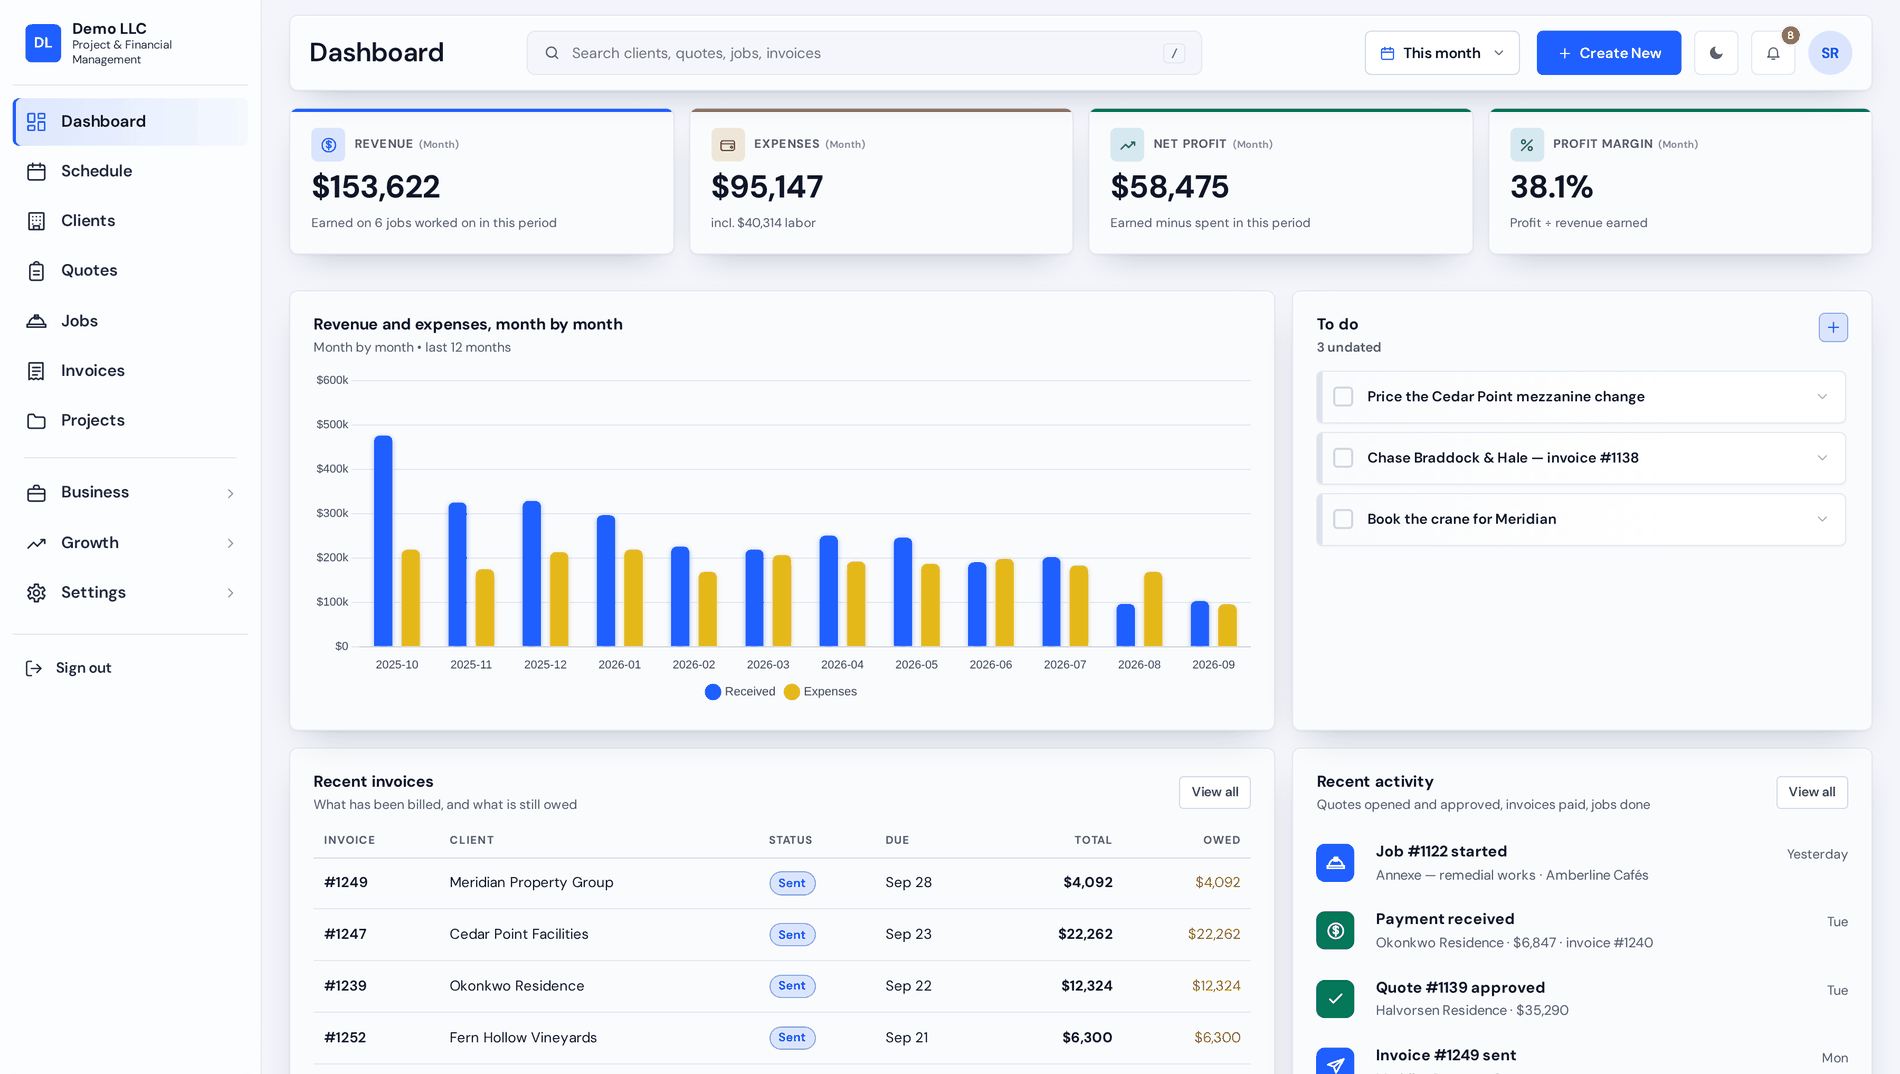The width and height of the screenshot is (1900, 1074).
Task: Add a new to-do item
Action: point(1833,327)
